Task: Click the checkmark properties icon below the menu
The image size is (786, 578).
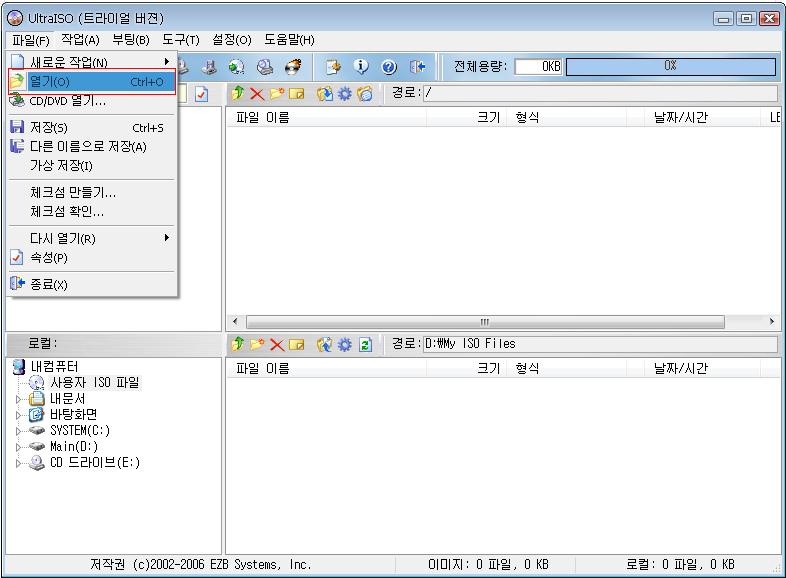Action: tap(201, 94)
